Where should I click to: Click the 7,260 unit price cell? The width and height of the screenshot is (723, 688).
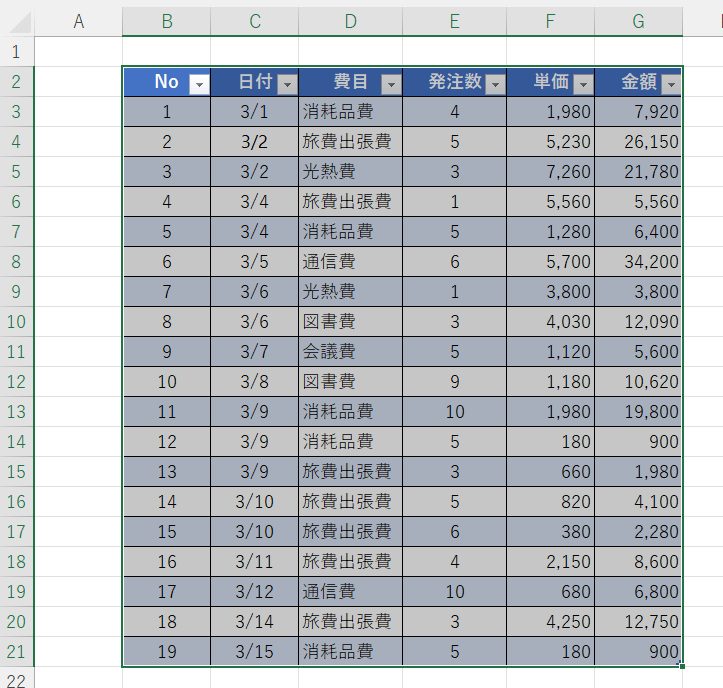click(550, 172)
